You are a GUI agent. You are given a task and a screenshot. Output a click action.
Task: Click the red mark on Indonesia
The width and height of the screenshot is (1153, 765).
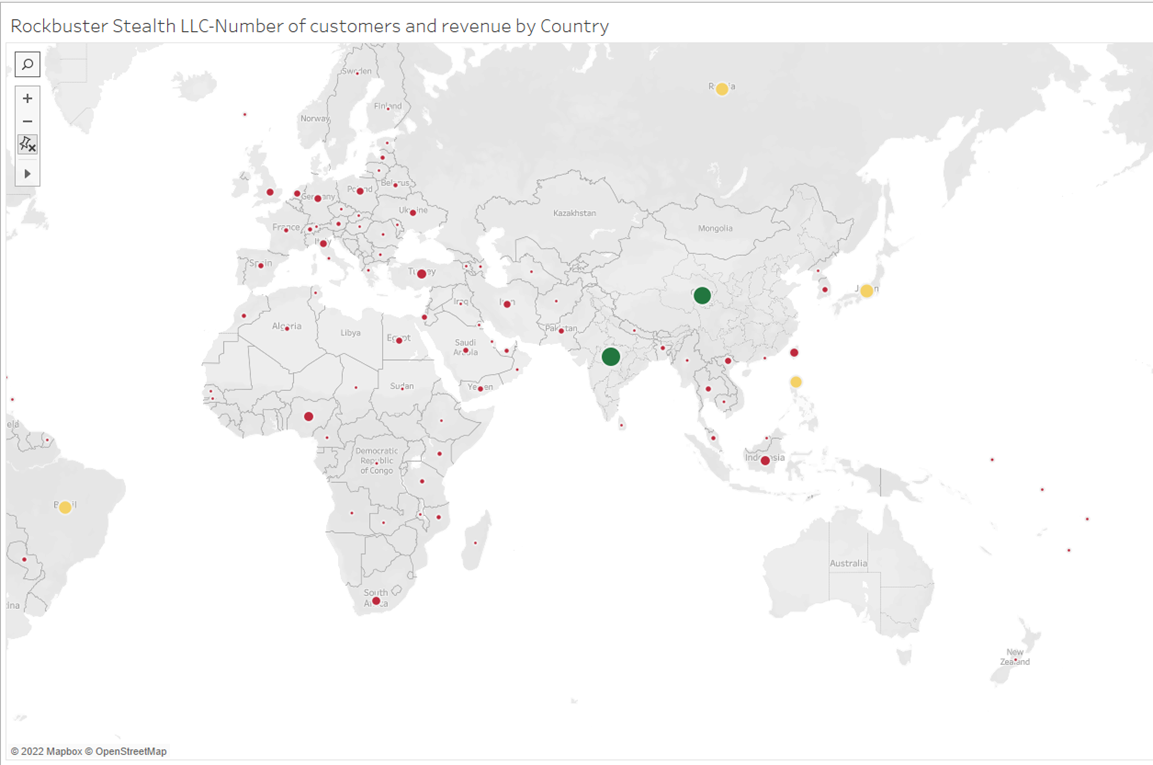point(765,460)
